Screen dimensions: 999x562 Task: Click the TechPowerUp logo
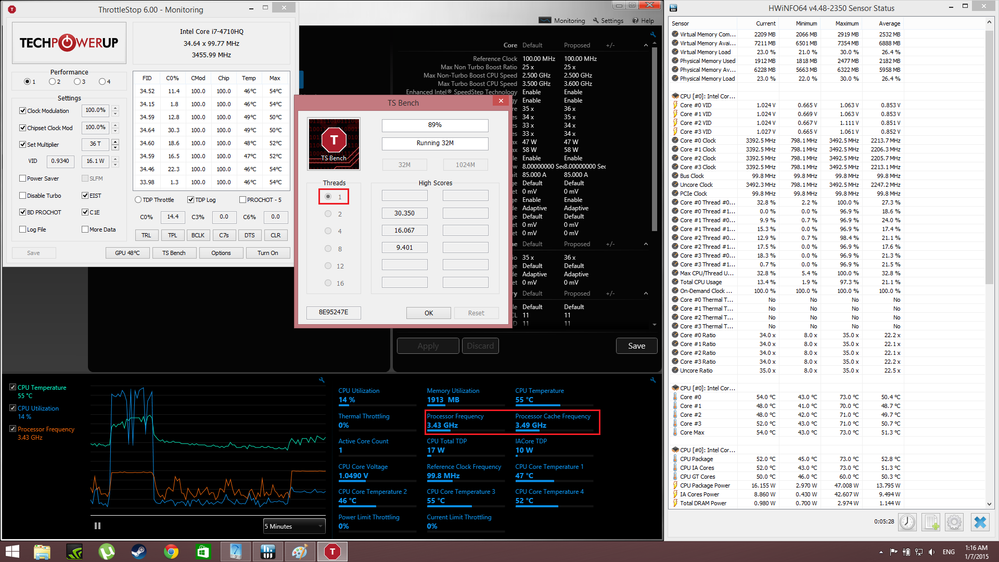point(69,43)
